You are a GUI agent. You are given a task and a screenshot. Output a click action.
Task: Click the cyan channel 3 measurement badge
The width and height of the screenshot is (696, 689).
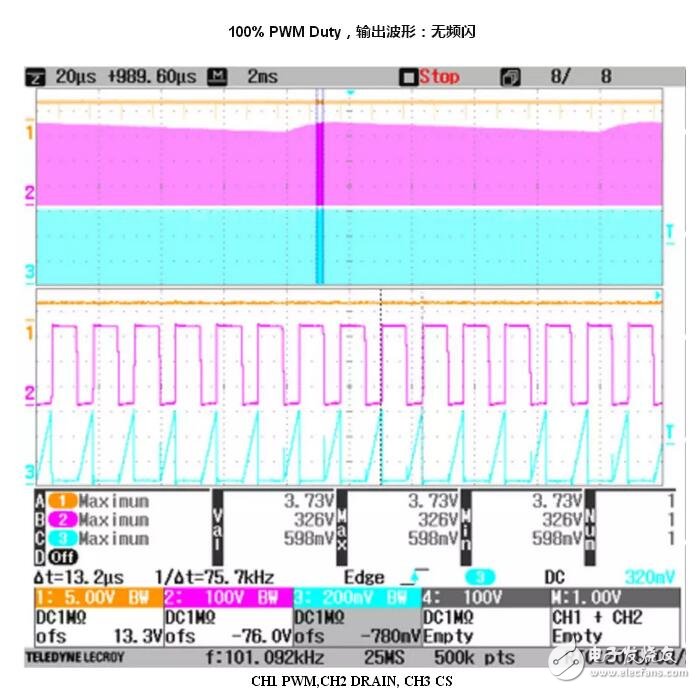click(x=62, y=539)
